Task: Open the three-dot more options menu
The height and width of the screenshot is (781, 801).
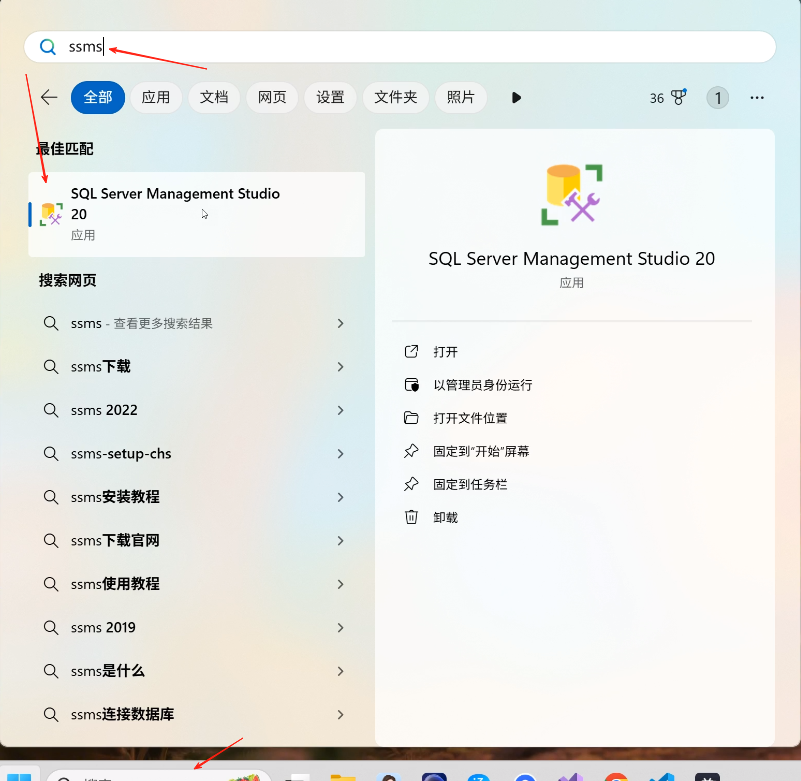Action: pyautogui.click(x=757, y=98)
